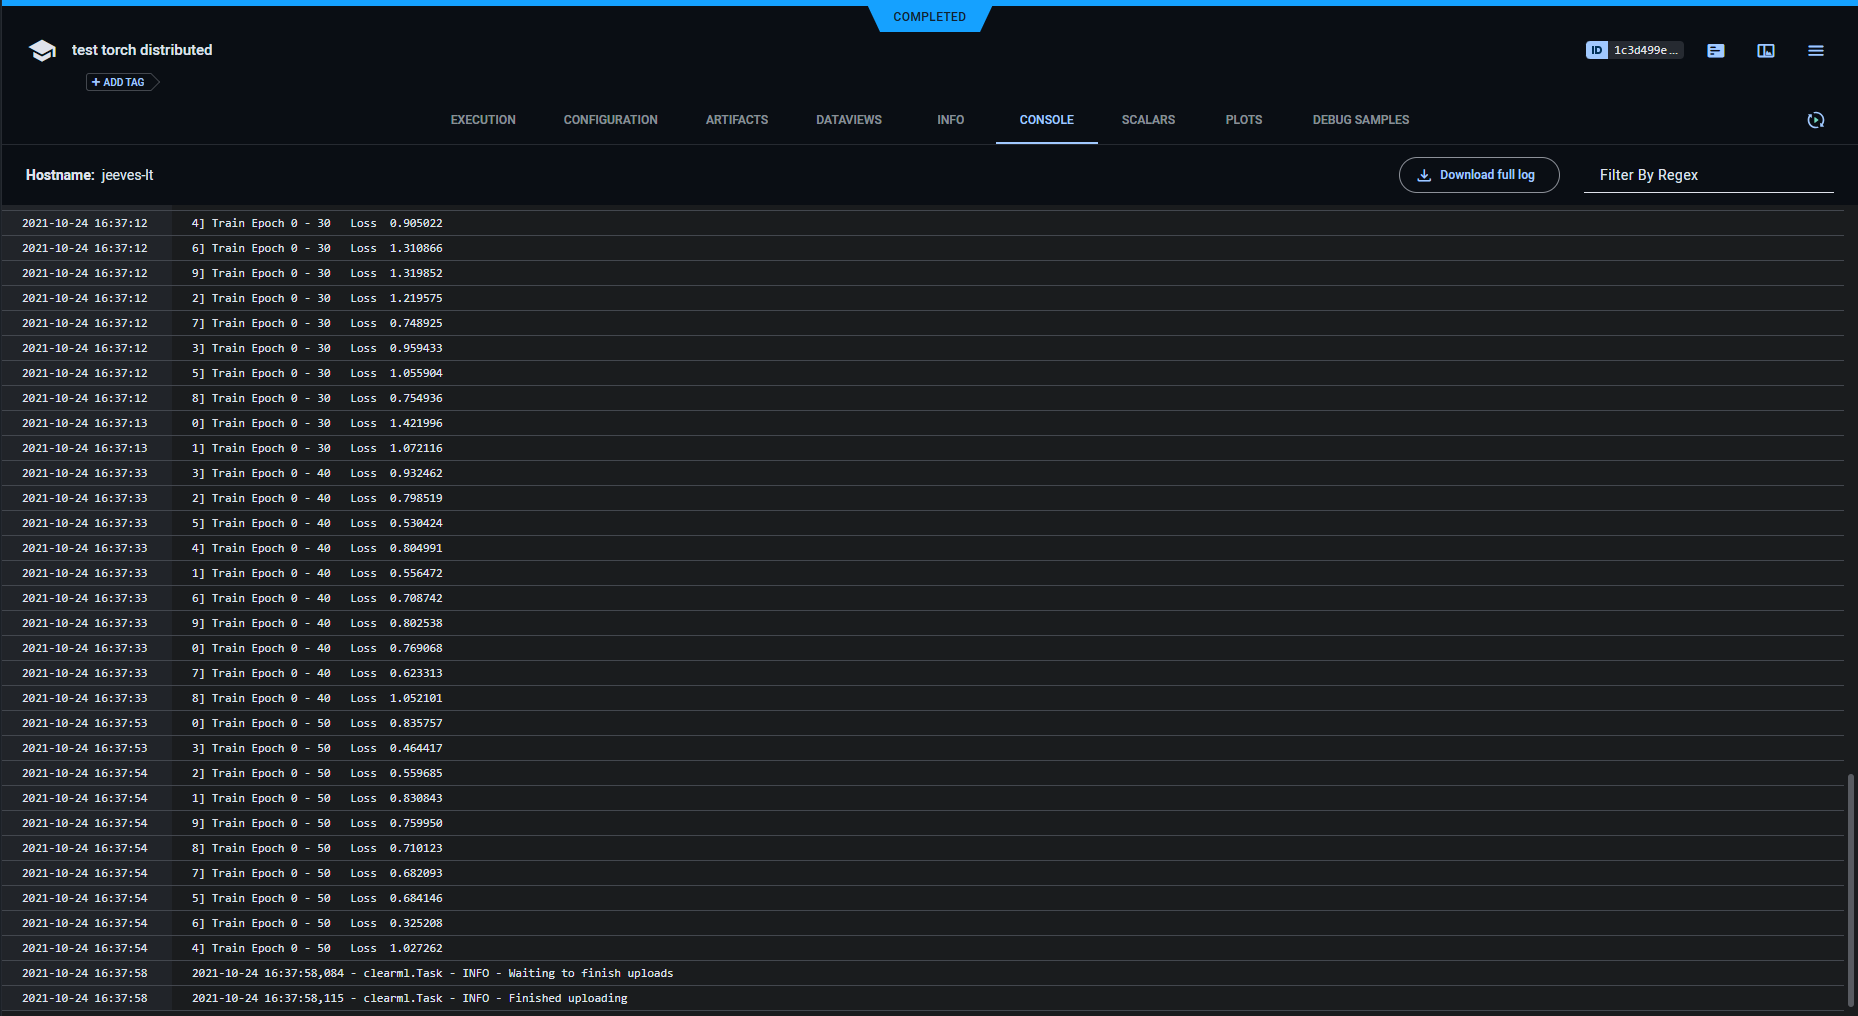The width and height of the screenshot is (1858, 1016).
Task: Open the Debug Samples tab
Action: click(1360, 120)
